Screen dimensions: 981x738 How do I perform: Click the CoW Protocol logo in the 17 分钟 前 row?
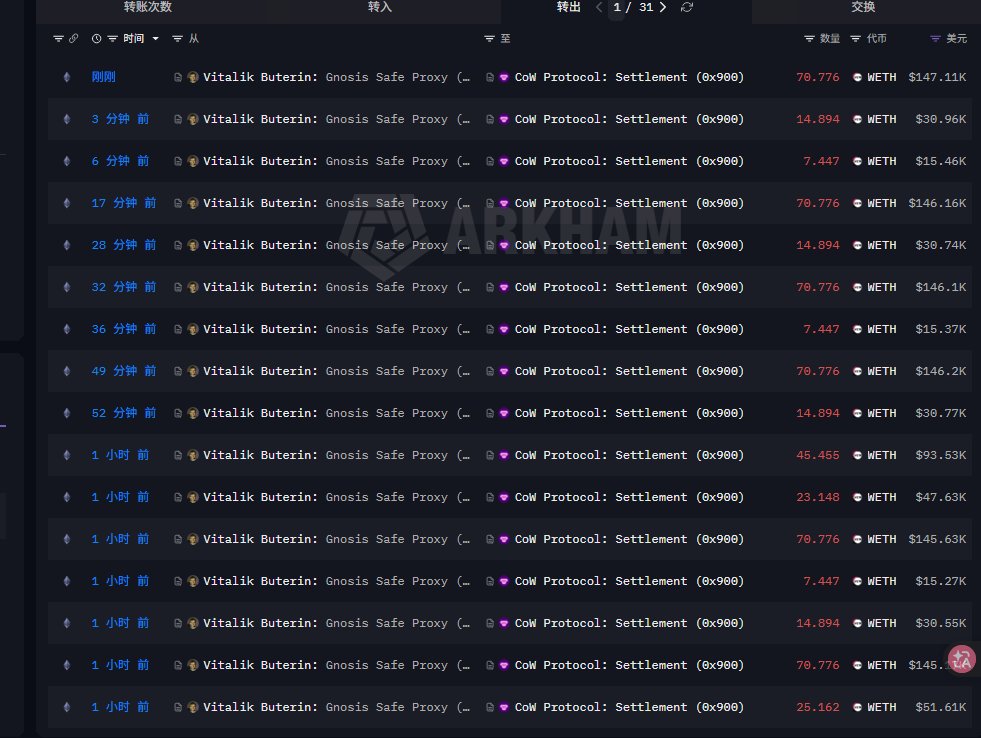pyautogui.click(x=504, y=203)
